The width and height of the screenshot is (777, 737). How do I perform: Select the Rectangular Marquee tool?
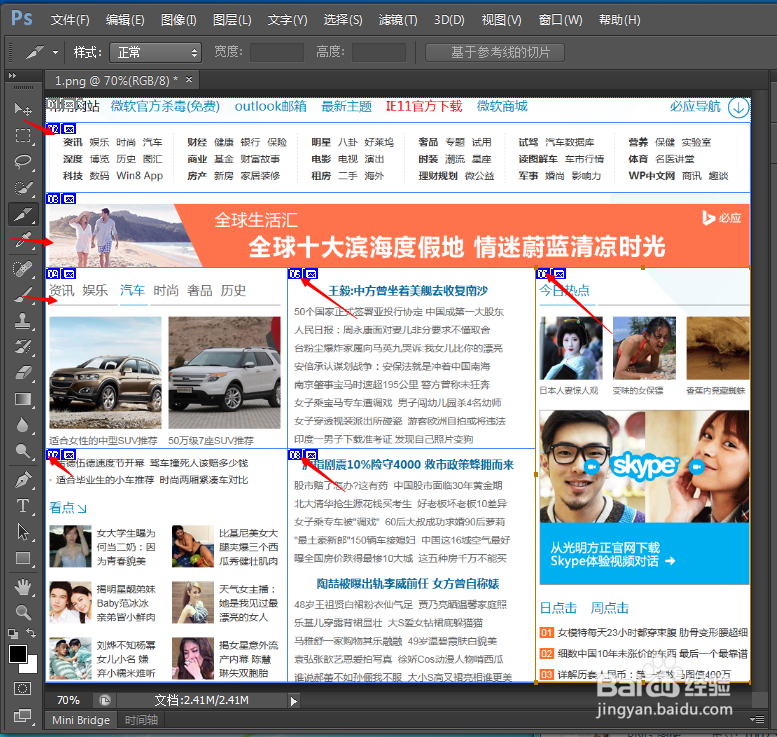(x=23, y=135)
